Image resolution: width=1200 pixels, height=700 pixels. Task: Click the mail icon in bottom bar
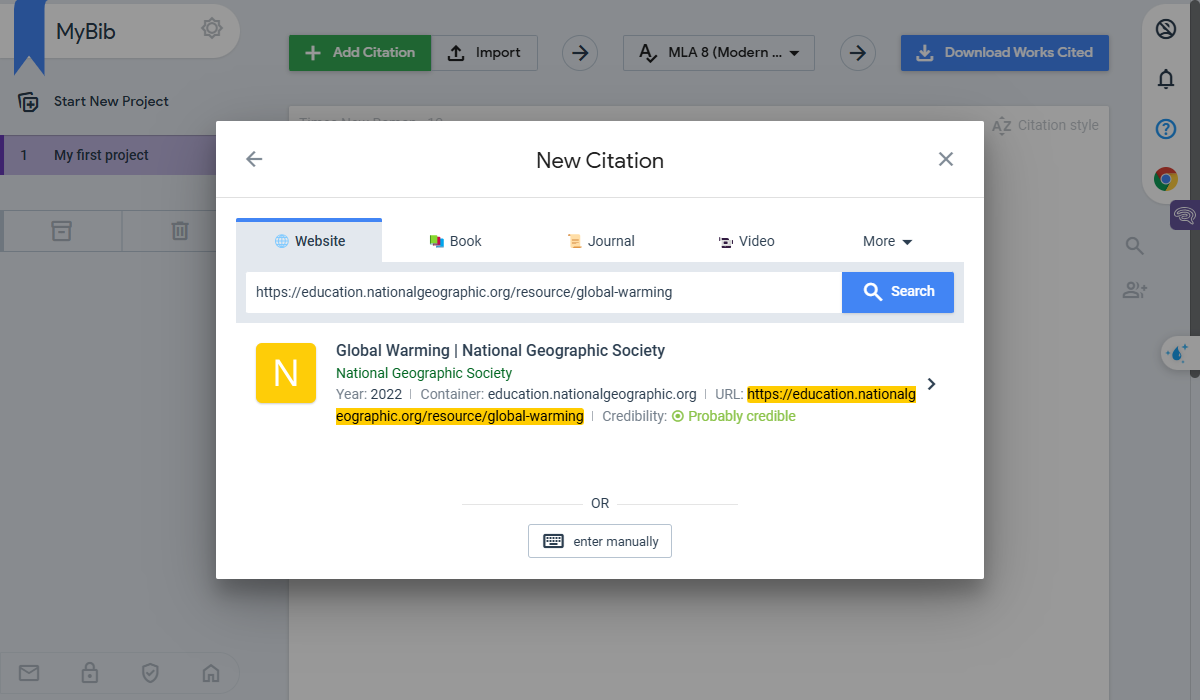click(29, 672)
